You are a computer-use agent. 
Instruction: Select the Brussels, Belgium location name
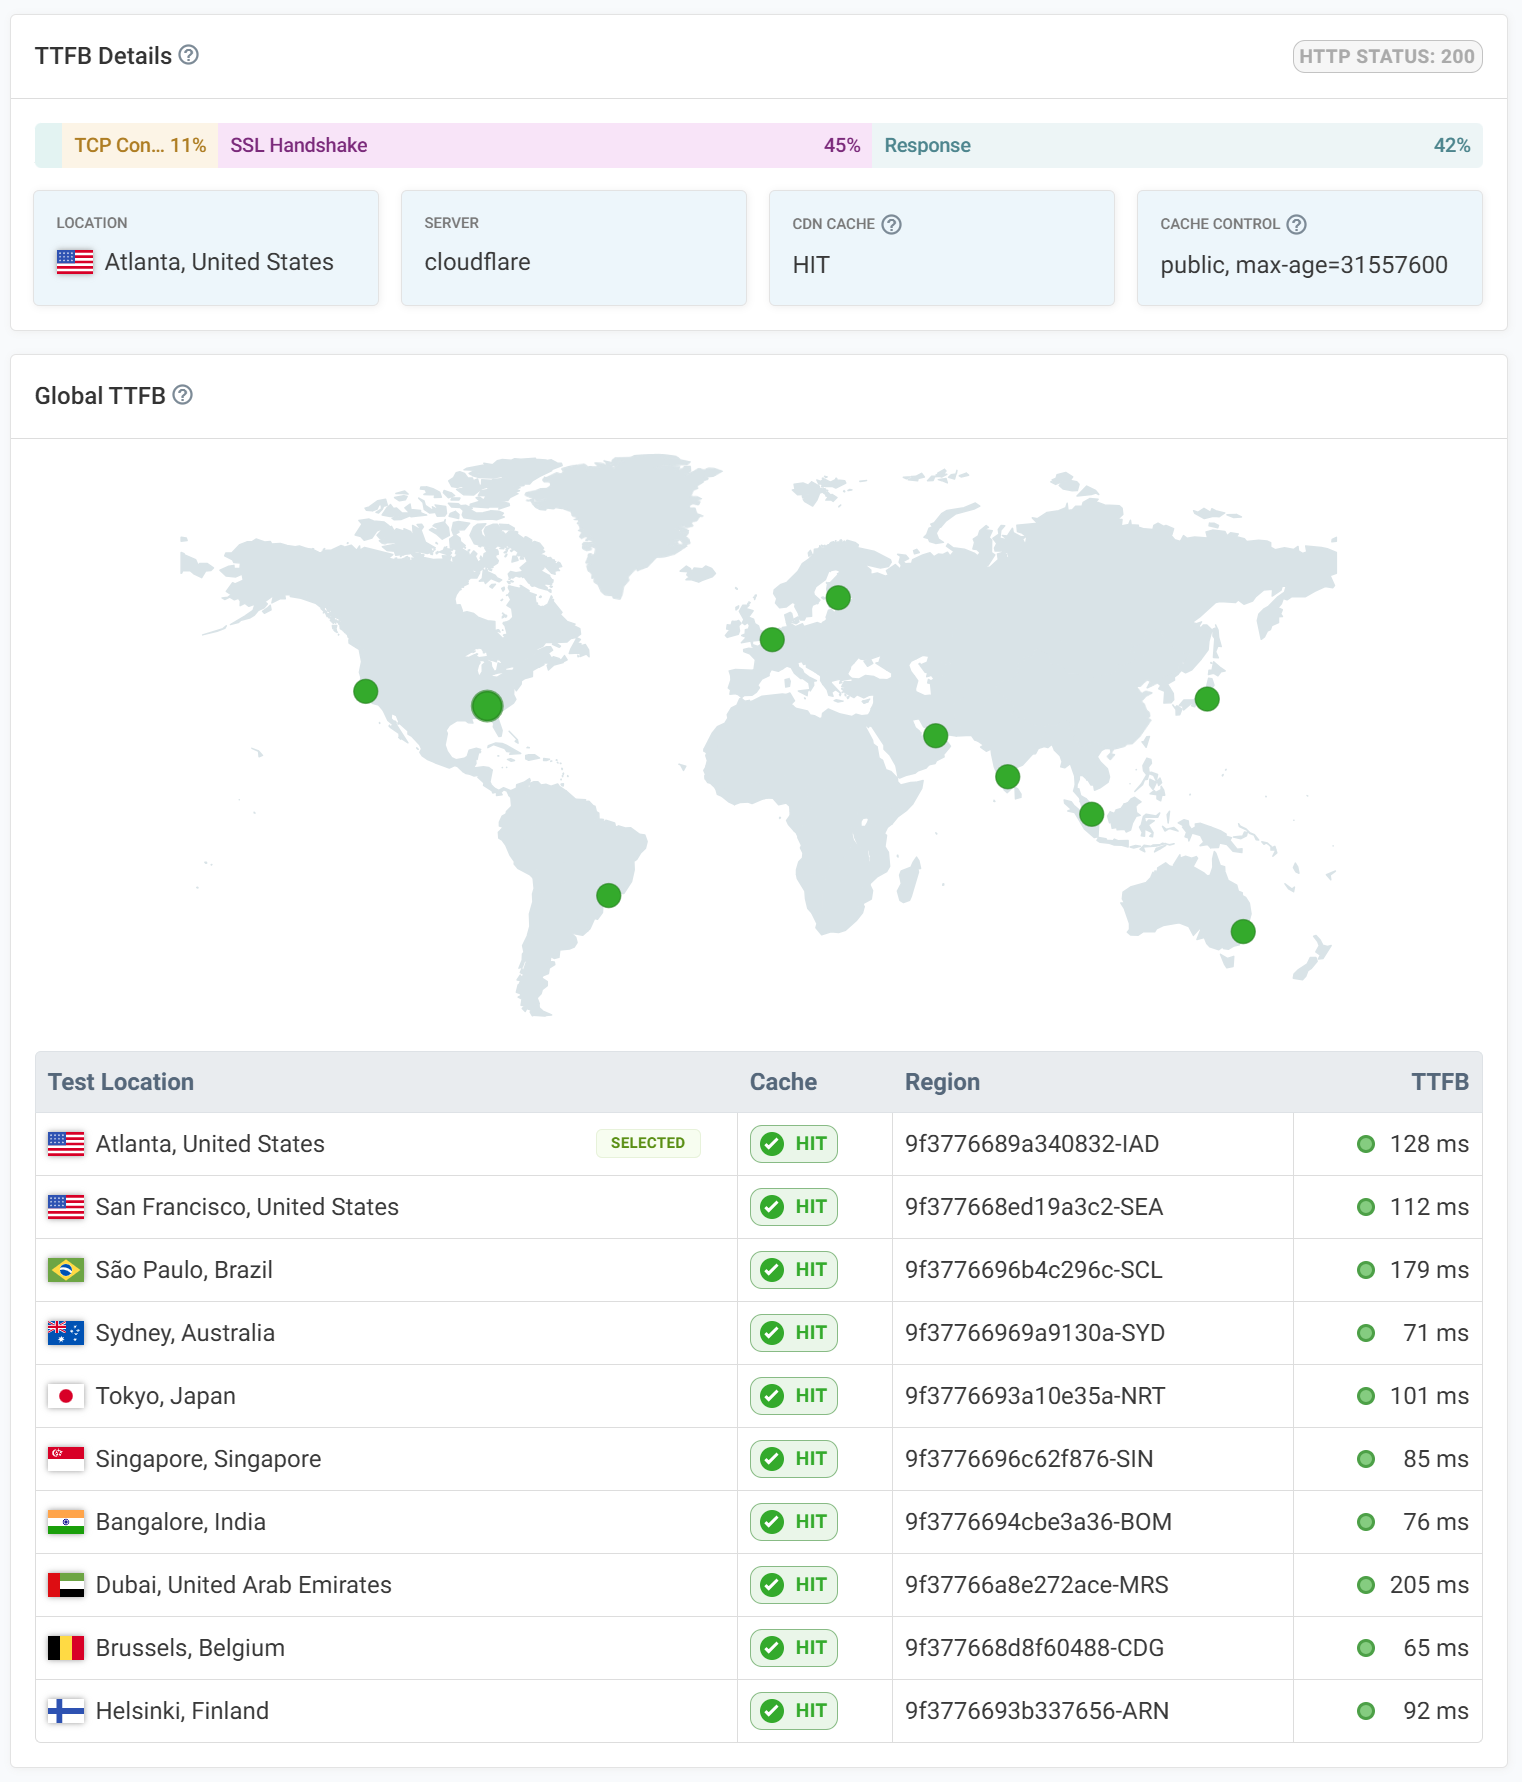tap(190, 1648)
